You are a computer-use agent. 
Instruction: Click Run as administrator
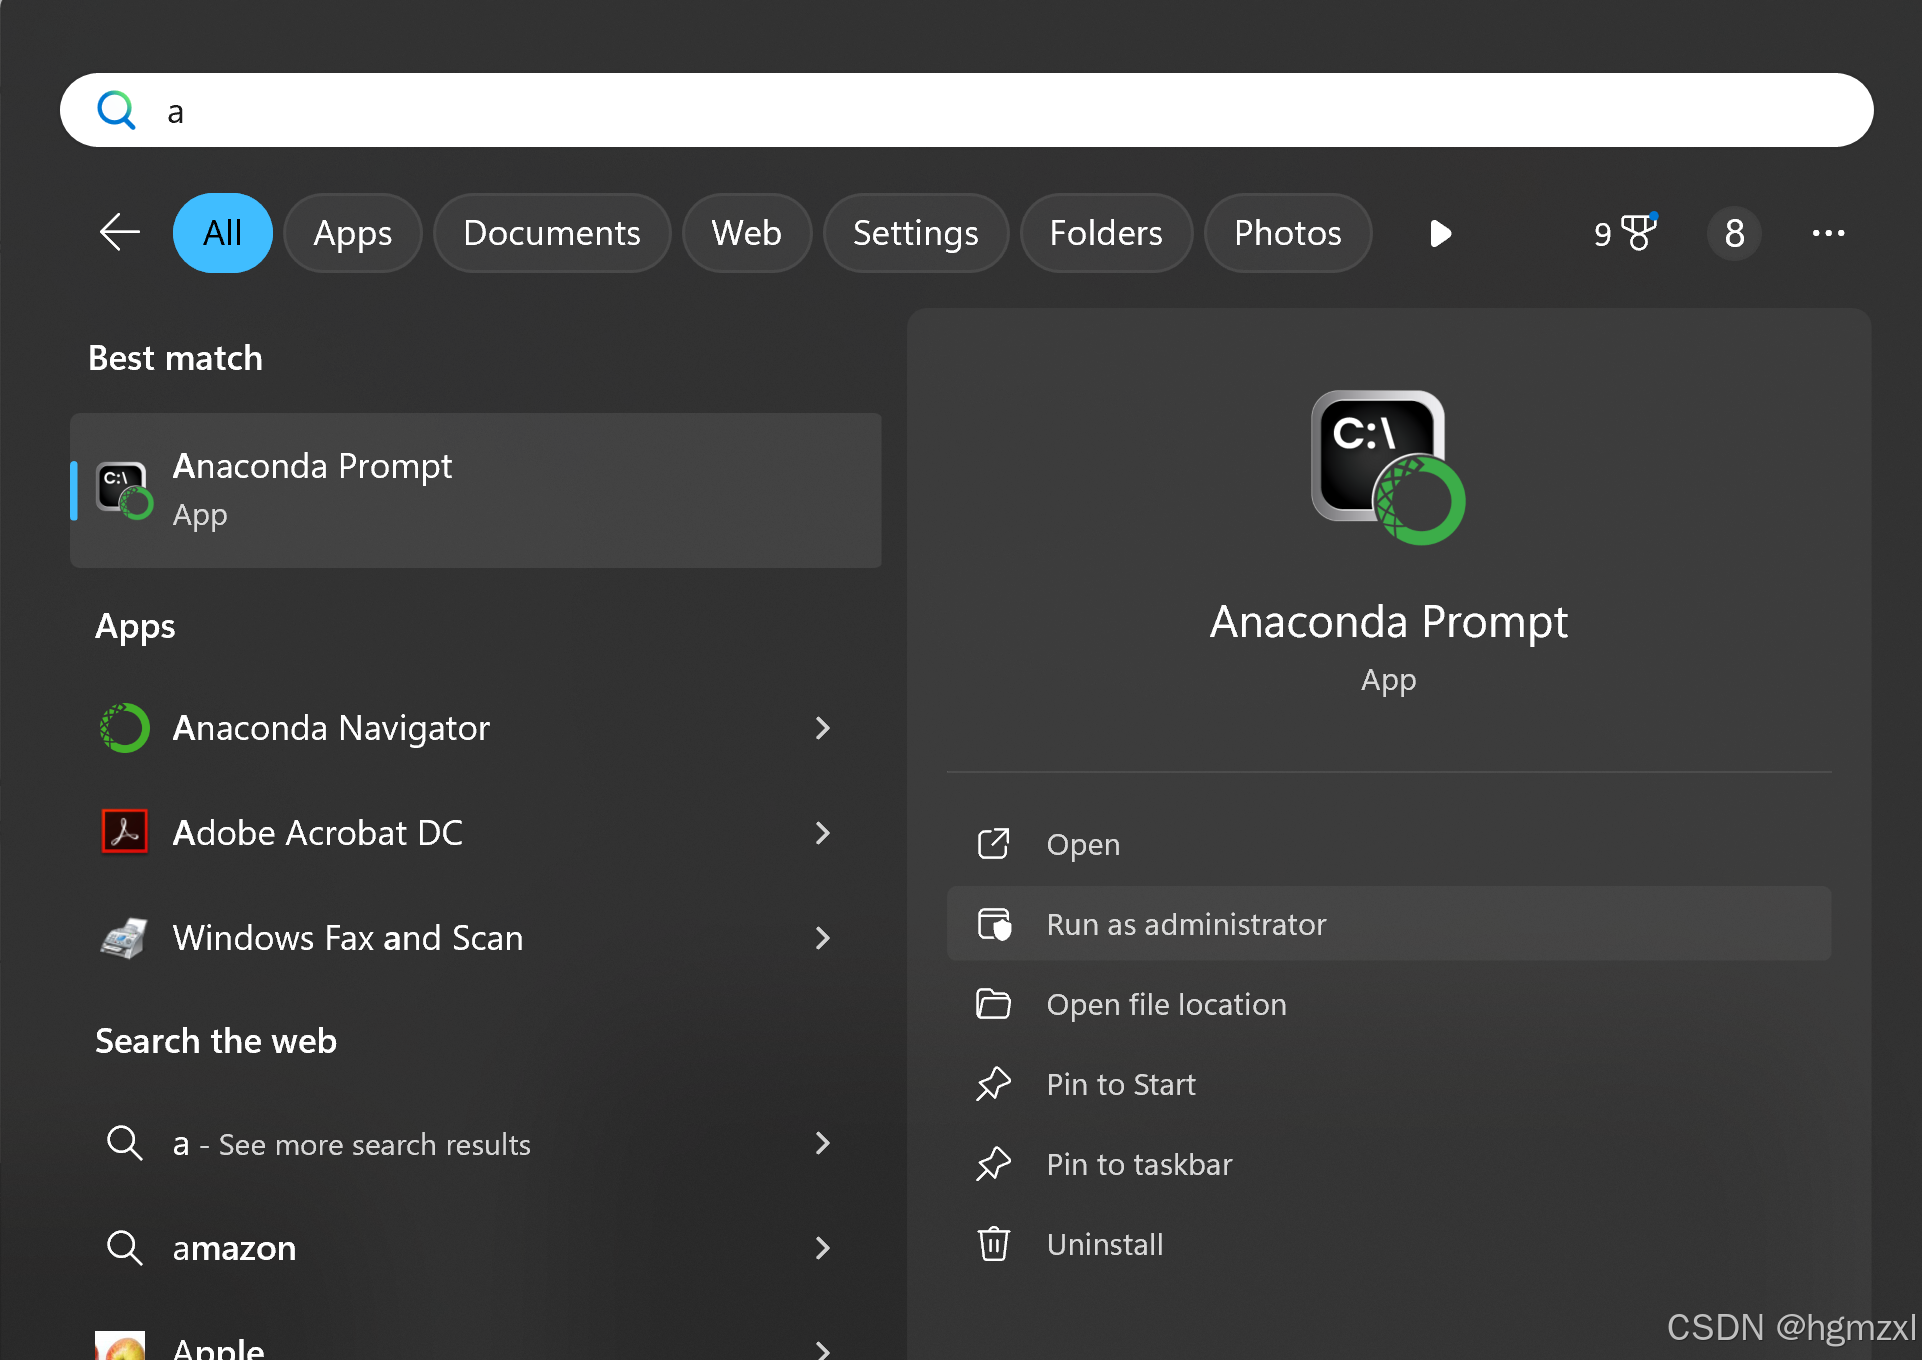pos(1186,924)
